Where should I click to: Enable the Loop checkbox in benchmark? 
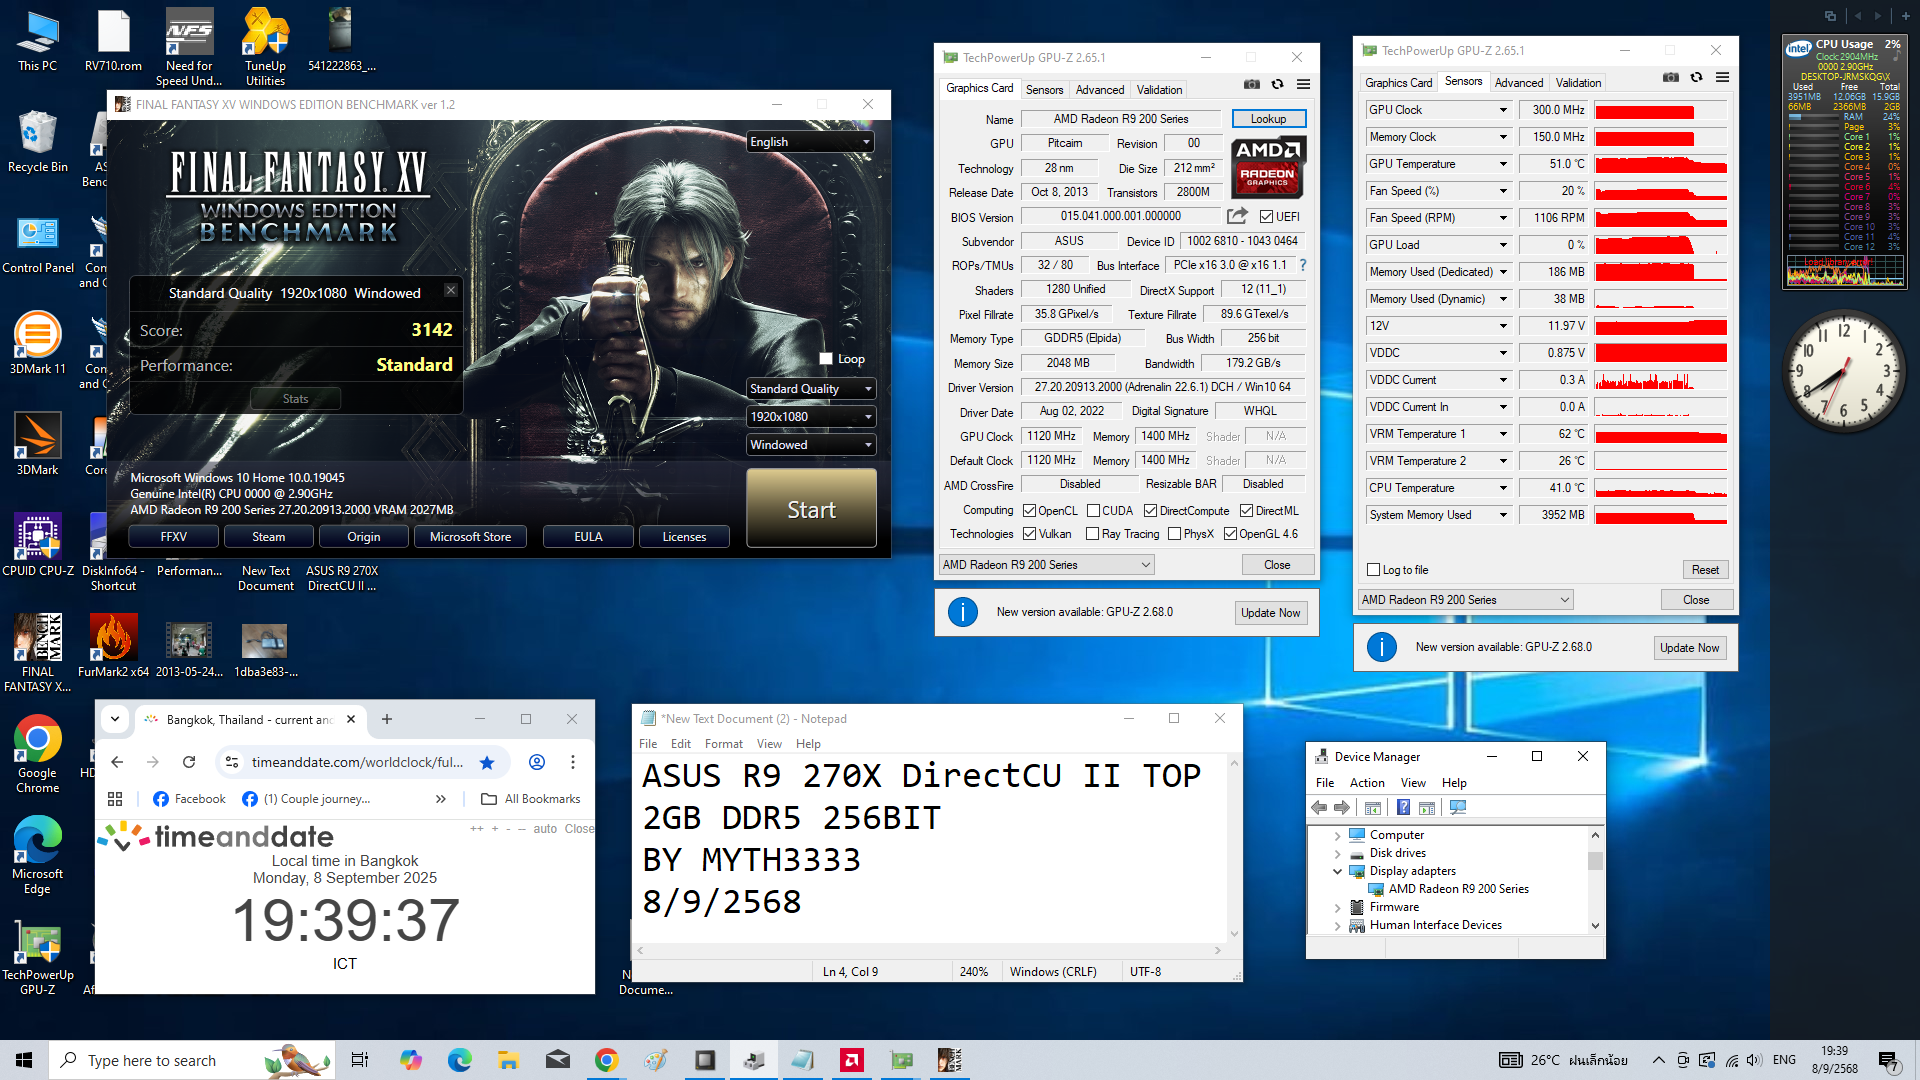pyautogui.click(x=826, y=359)
